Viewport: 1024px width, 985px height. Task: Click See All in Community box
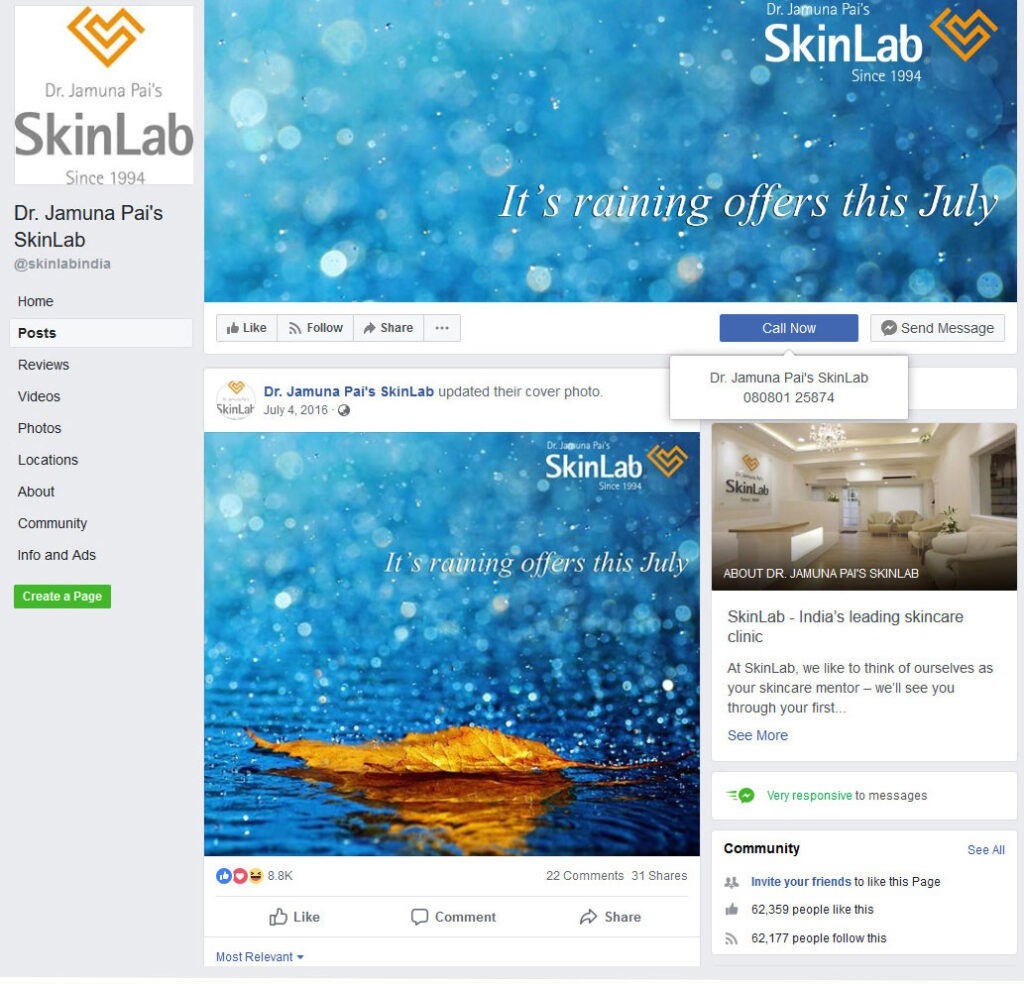pyautogui.click(x=986, y=850)
